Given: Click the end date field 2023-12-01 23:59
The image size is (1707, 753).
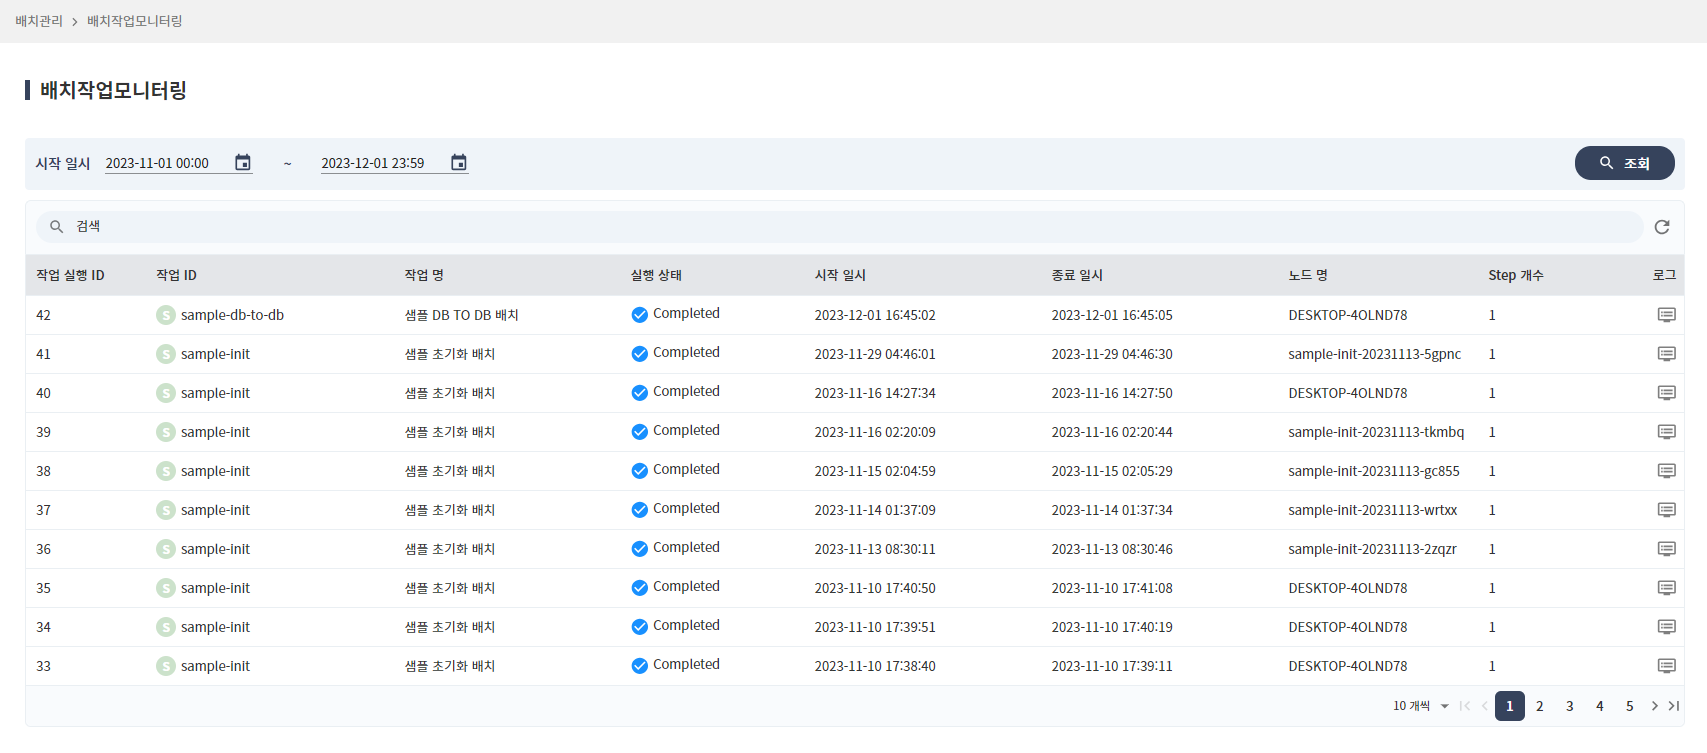Looking at the screenshot, I should point(380,163).
